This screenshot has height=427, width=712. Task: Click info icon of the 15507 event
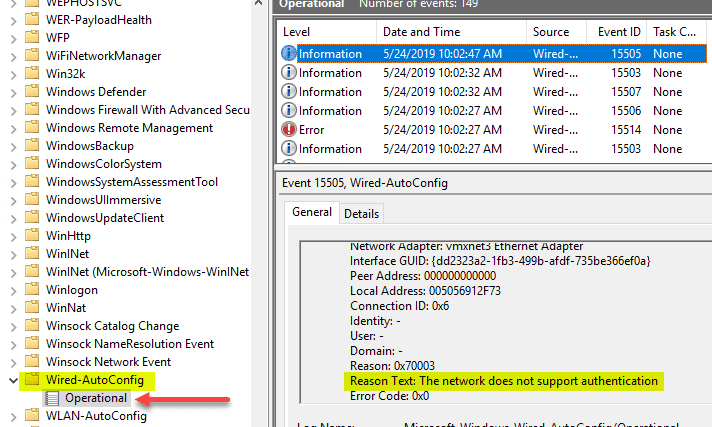click(290, 92)
